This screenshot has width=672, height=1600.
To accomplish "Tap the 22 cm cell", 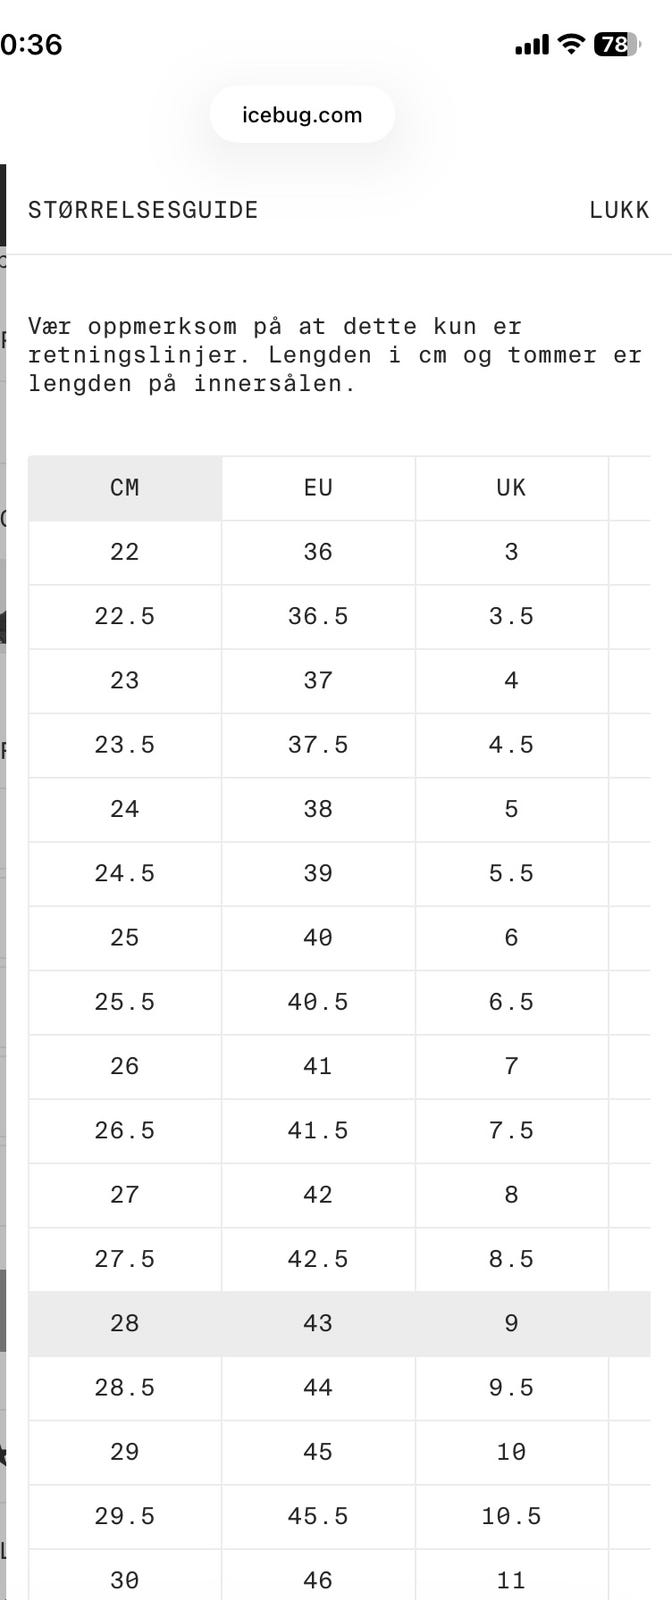I will 125,552.
